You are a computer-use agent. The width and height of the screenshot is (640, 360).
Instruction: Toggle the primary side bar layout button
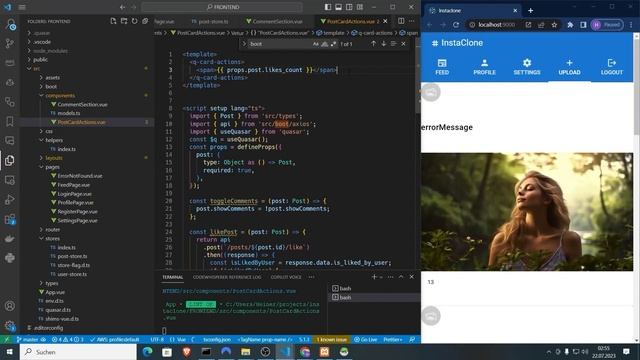click(x=328, y=7)
